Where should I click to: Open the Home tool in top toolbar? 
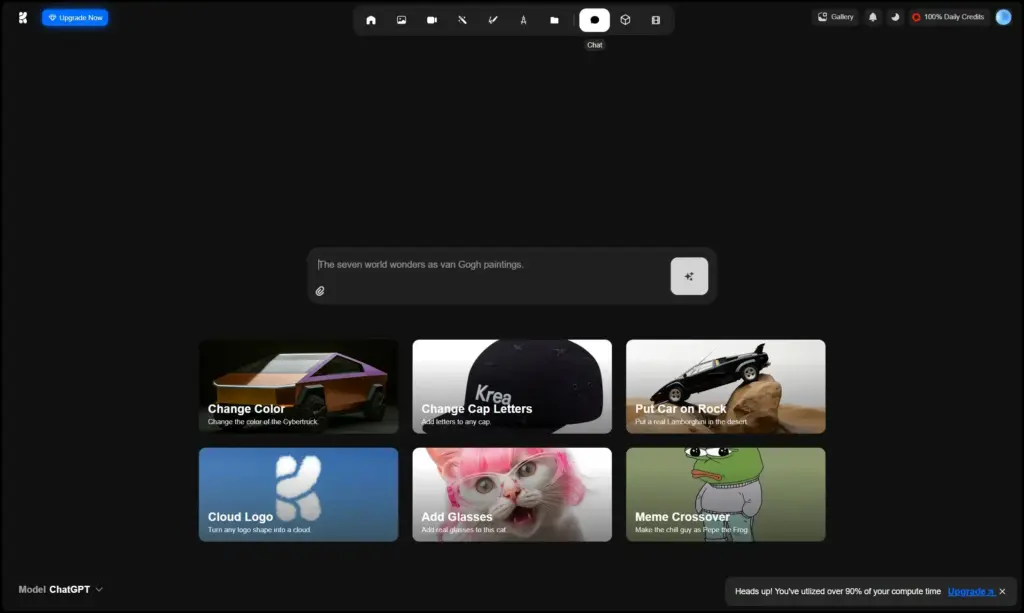371,20
